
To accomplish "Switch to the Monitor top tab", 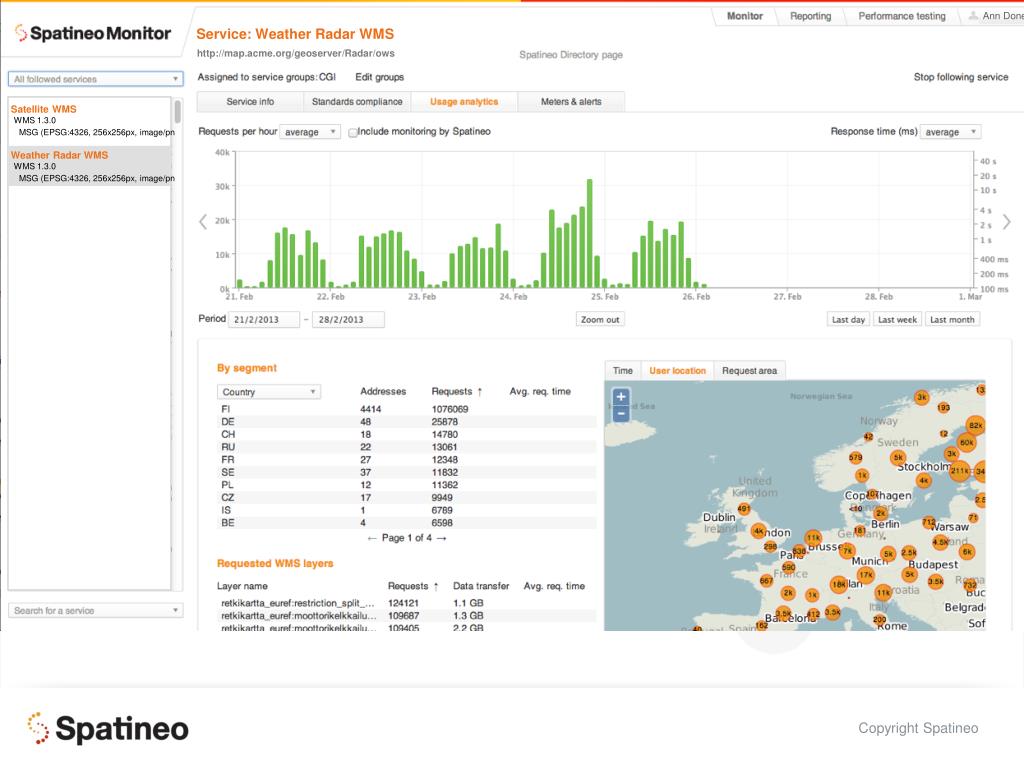I will 744,16.
